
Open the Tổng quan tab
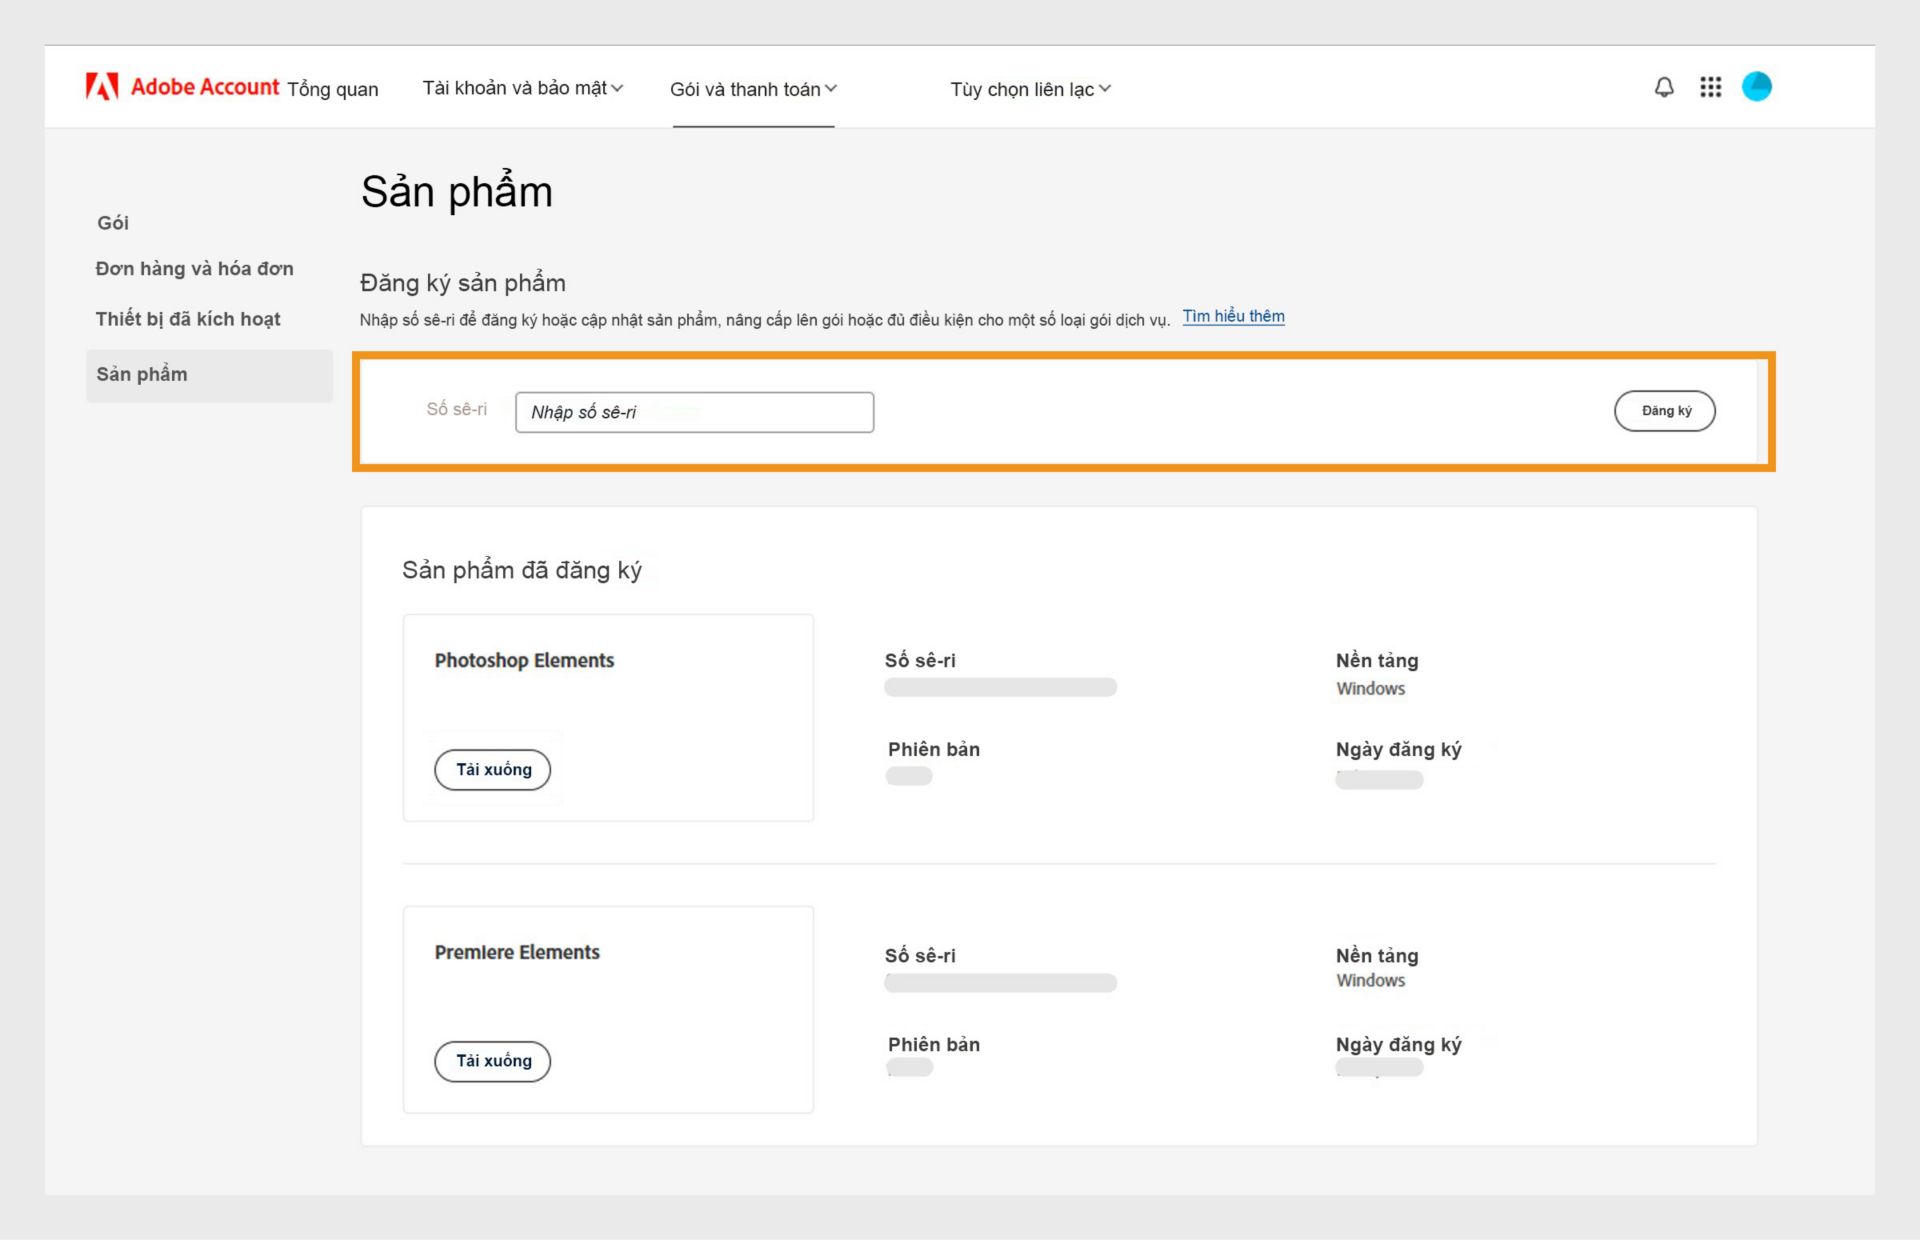pyautogui.click(x=333, y=89)
